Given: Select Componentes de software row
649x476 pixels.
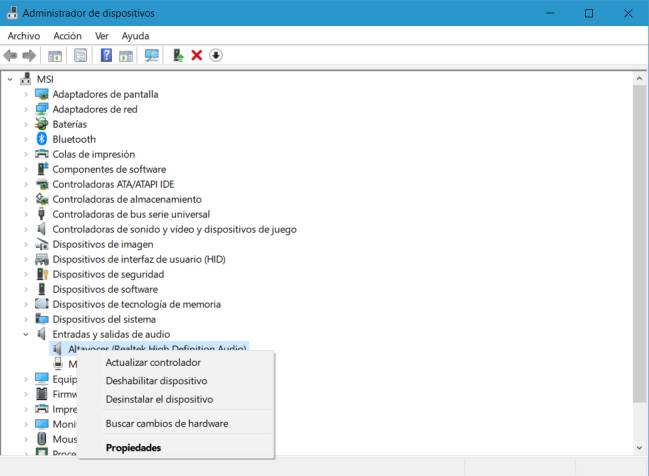Looking at the screenshot, I should pyautogui.click(x=109, y=169).
